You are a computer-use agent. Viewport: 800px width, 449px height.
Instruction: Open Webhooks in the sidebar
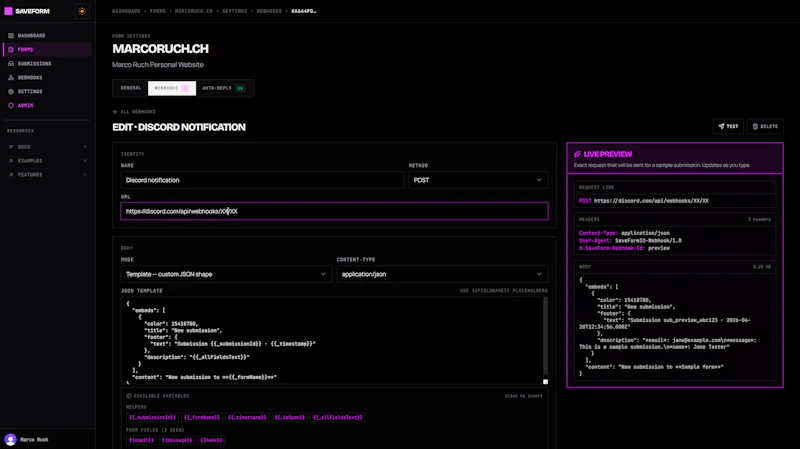[x=47, y=78]
